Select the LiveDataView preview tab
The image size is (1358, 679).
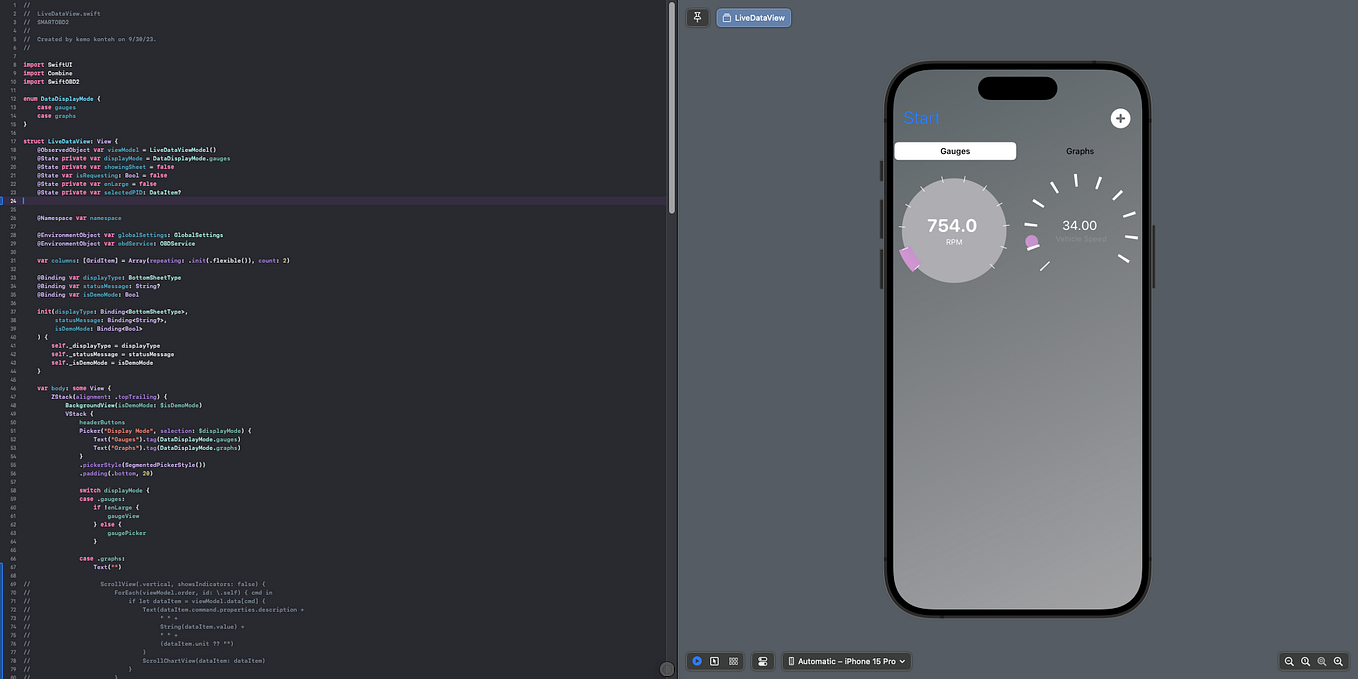tap(753, 17)
